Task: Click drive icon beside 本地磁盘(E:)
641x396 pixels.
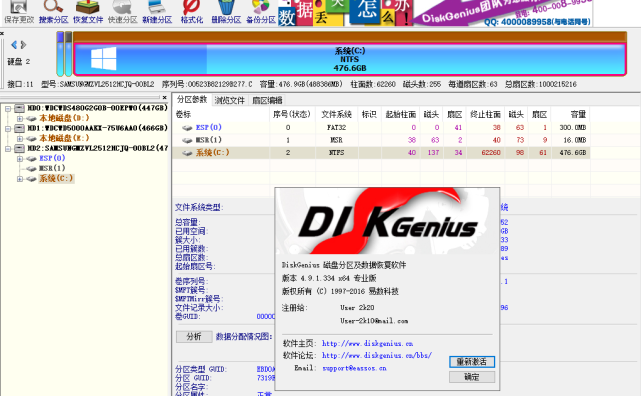Action: (31, 139)
